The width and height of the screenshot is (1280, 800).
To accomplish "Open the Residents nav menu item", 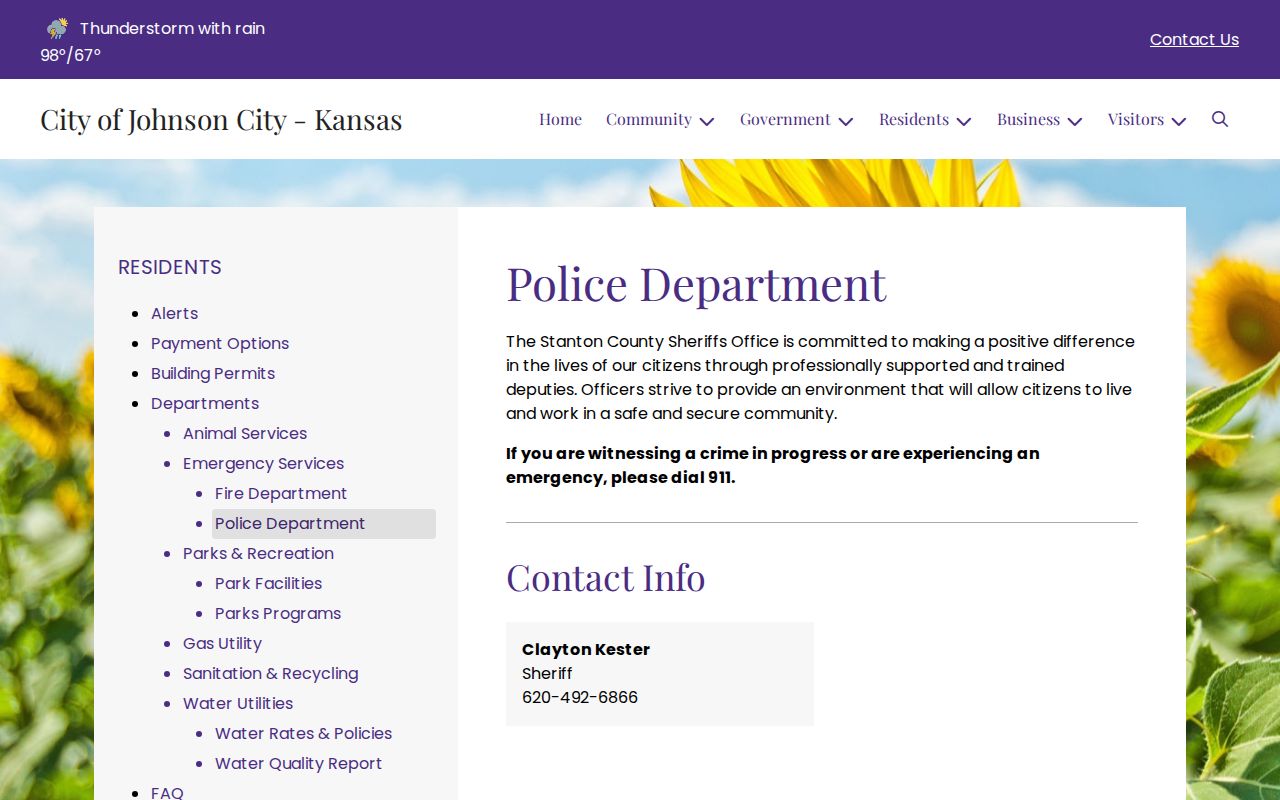I will tap(914, 119).
